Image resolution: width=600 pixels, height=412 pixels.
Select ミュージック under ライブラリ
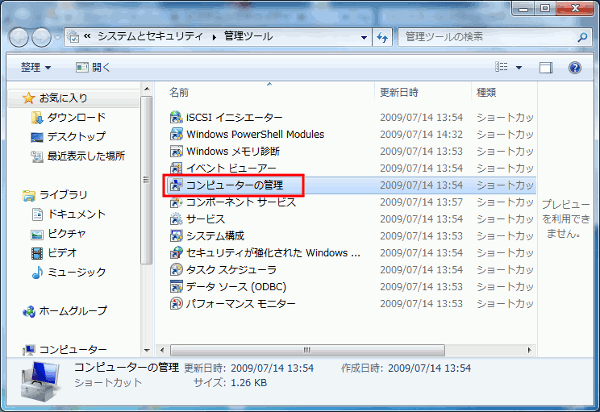[77, 272]
